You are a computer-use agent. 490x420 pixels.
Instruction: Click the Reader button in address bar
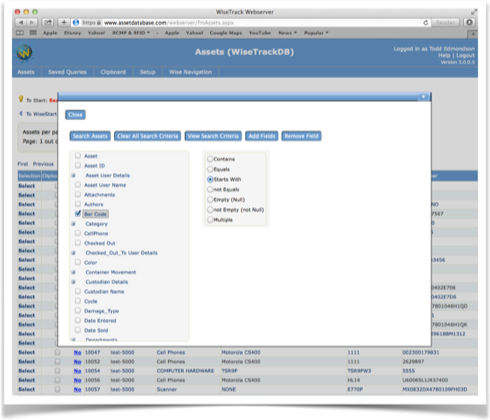click(445, 22)
